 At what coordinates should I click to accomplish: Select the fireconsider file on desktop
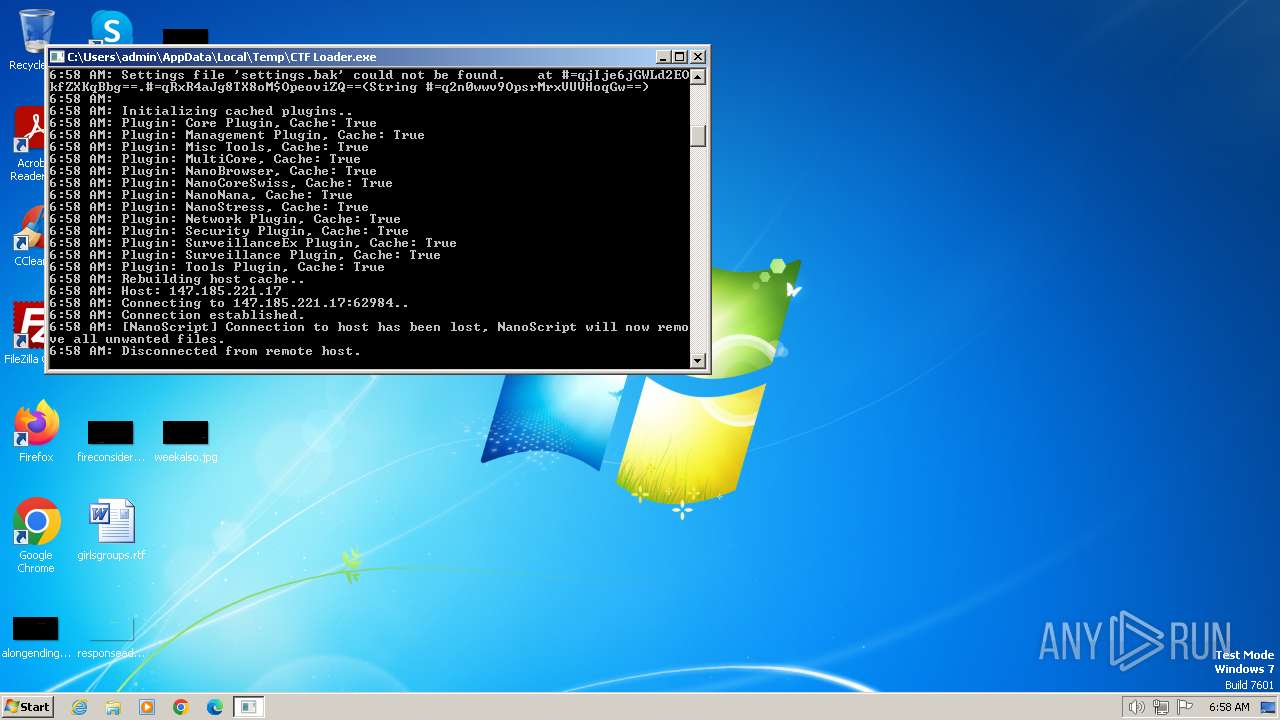[111, 442]
